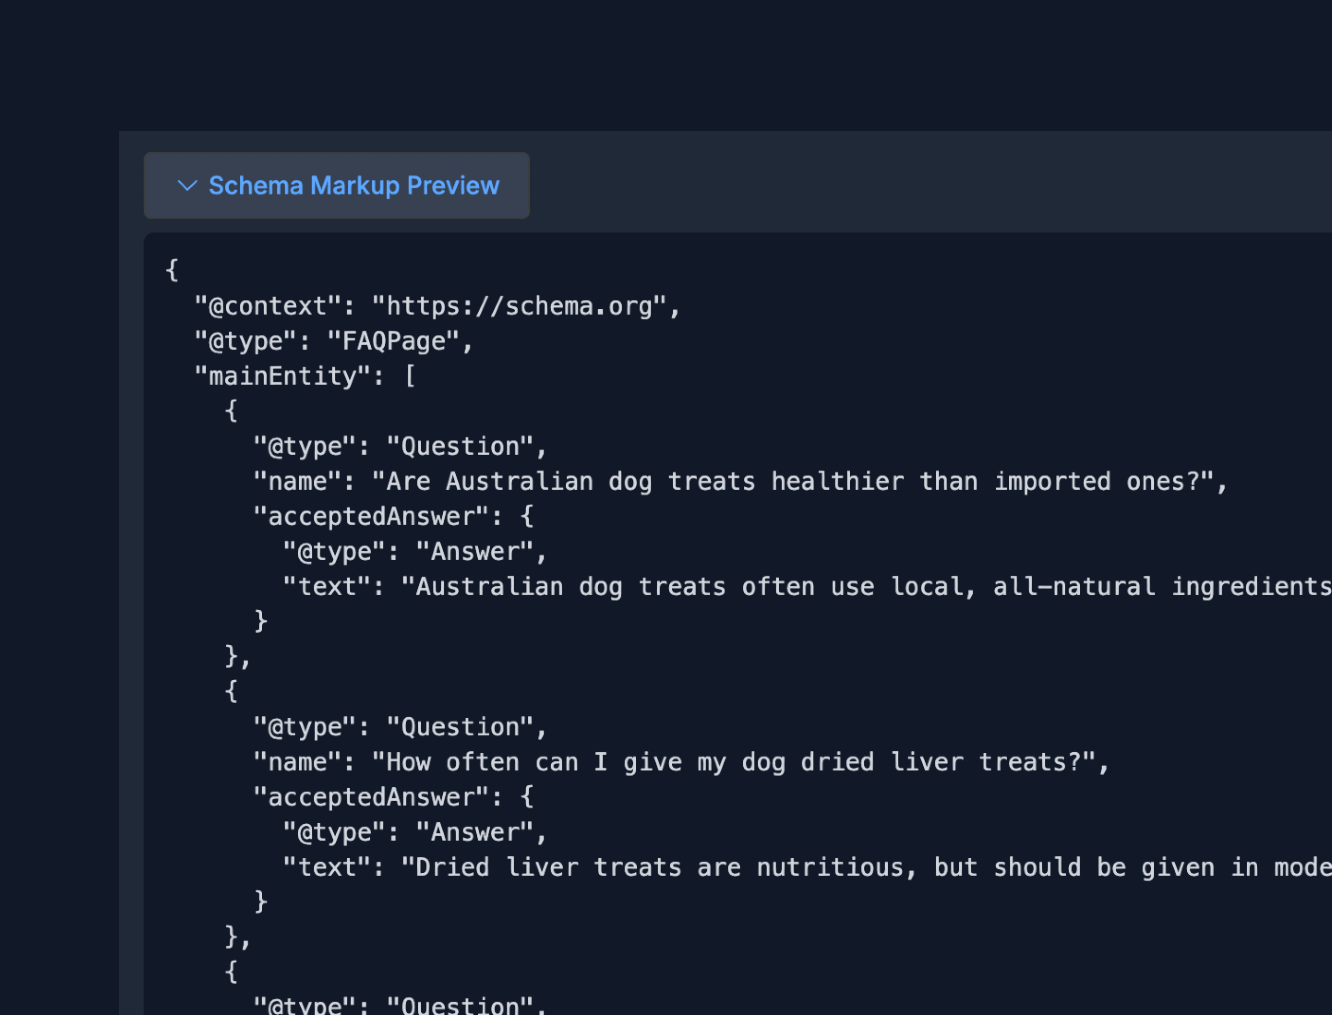
Task: Click the "FAQPage" type value
Action: (398, 340)
